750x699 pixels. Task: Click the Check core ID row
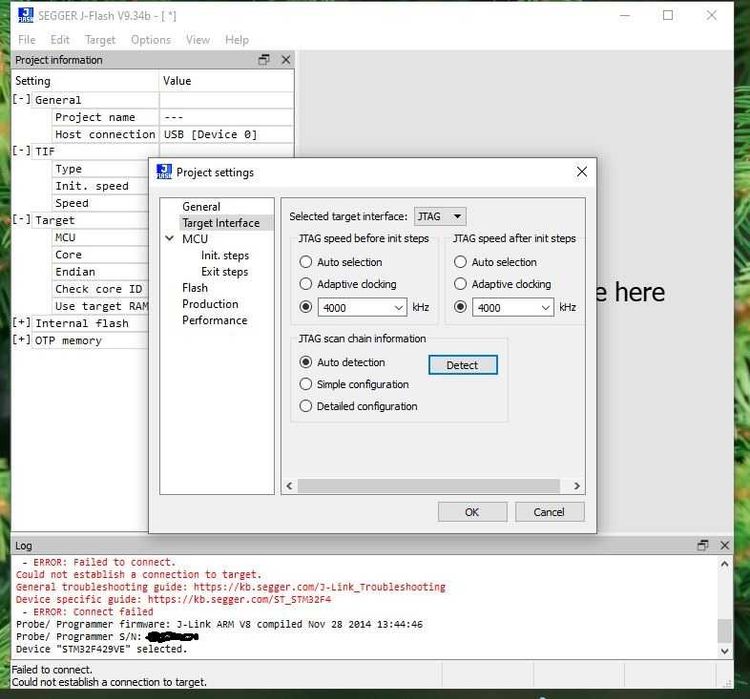pyautogui.click(x=99, y=289)
